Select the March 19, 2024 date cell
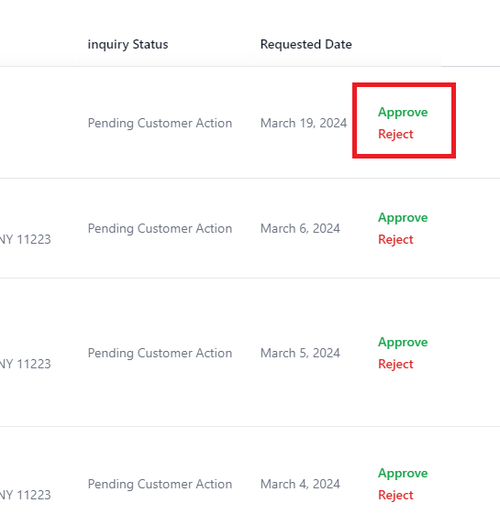 tap(303, 123)
